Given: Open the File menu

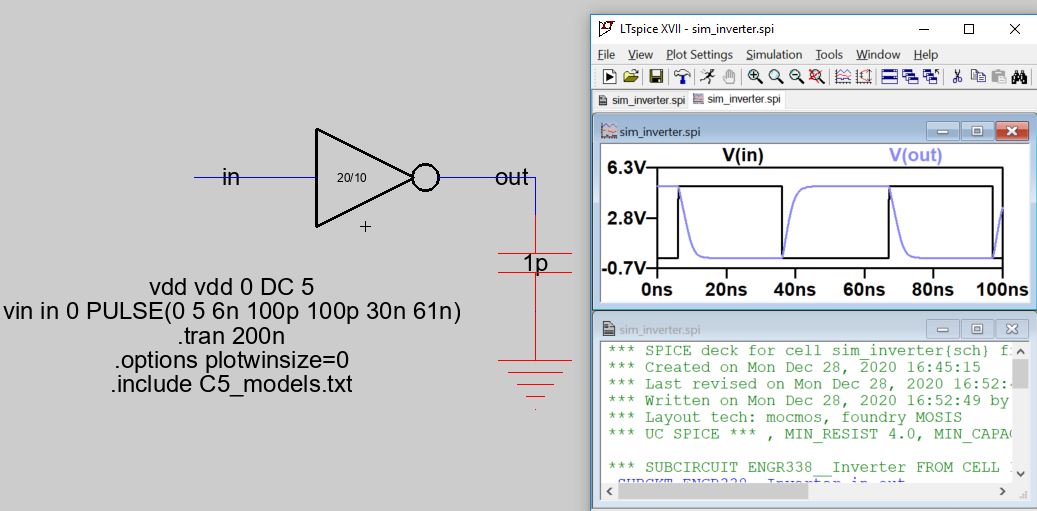Looking at the screenshot, I should click(606, 54).
